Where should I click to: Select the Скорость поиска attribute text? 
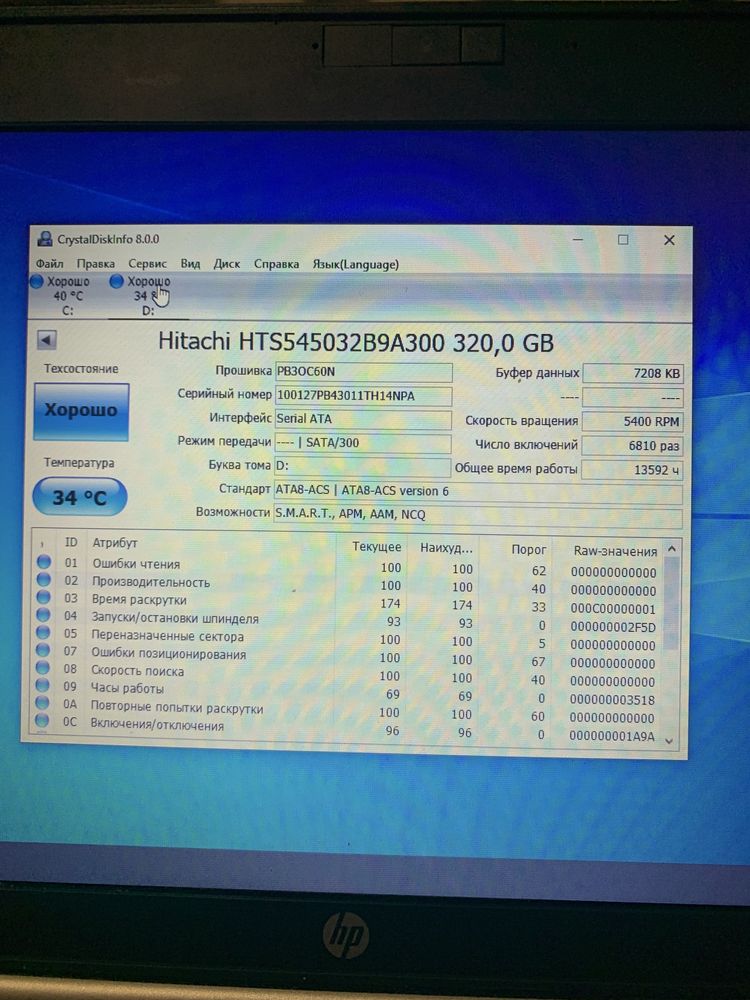tap(137, 671)
